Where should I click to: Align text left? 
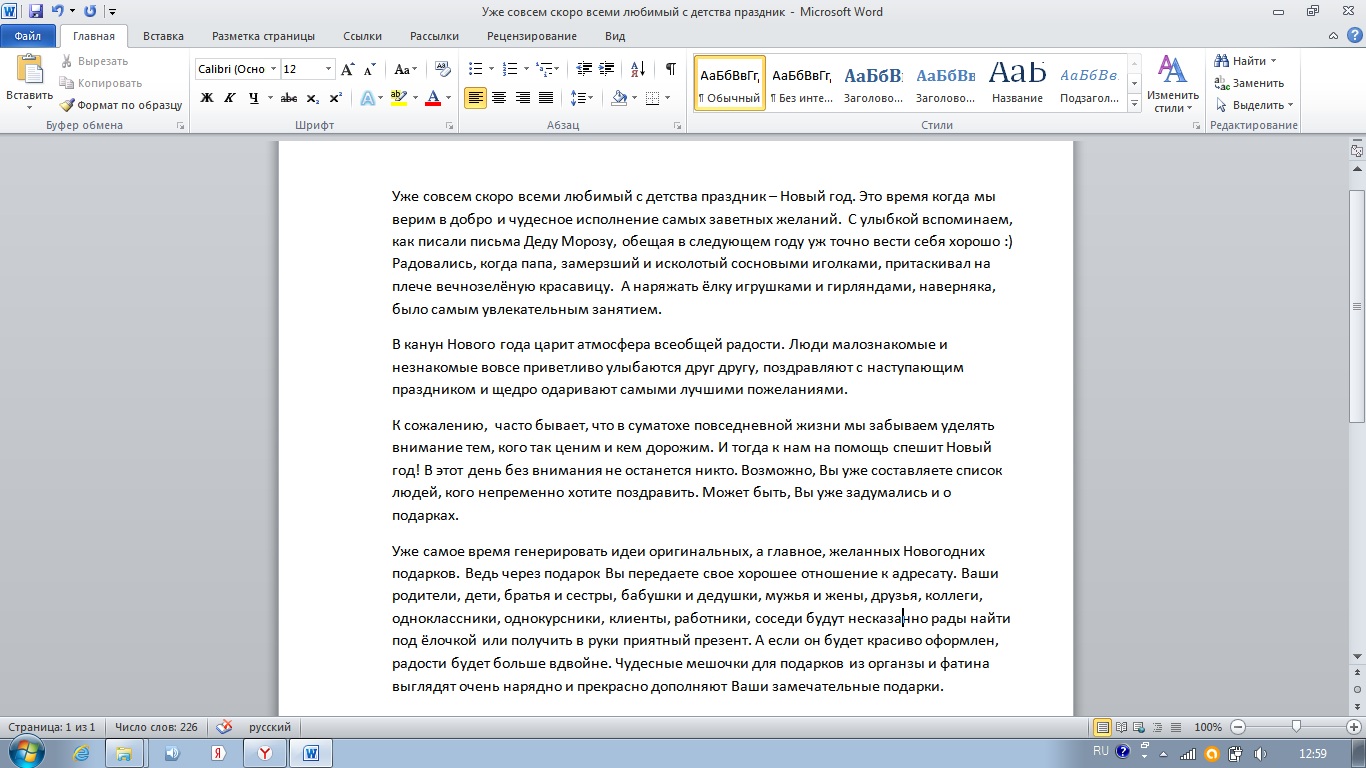(475, 98)
